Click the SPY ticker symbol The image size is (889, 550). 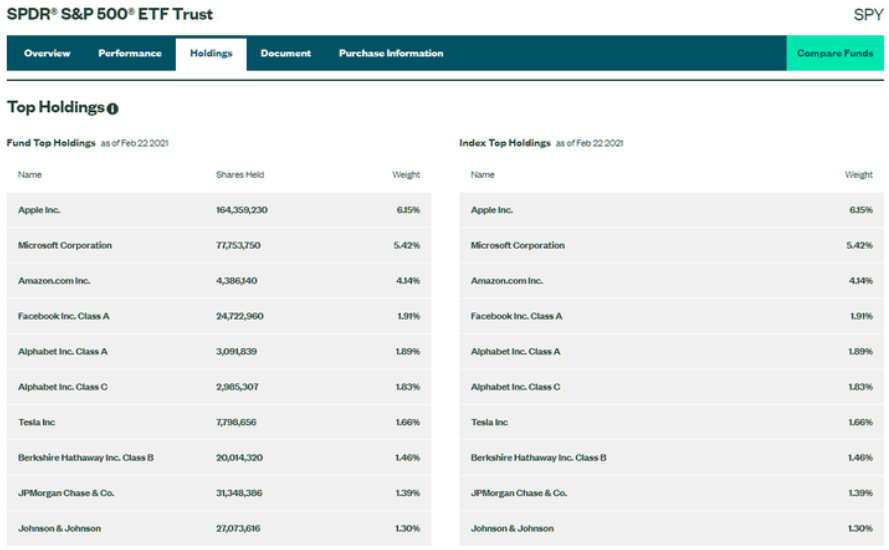[x=868, y=15]
